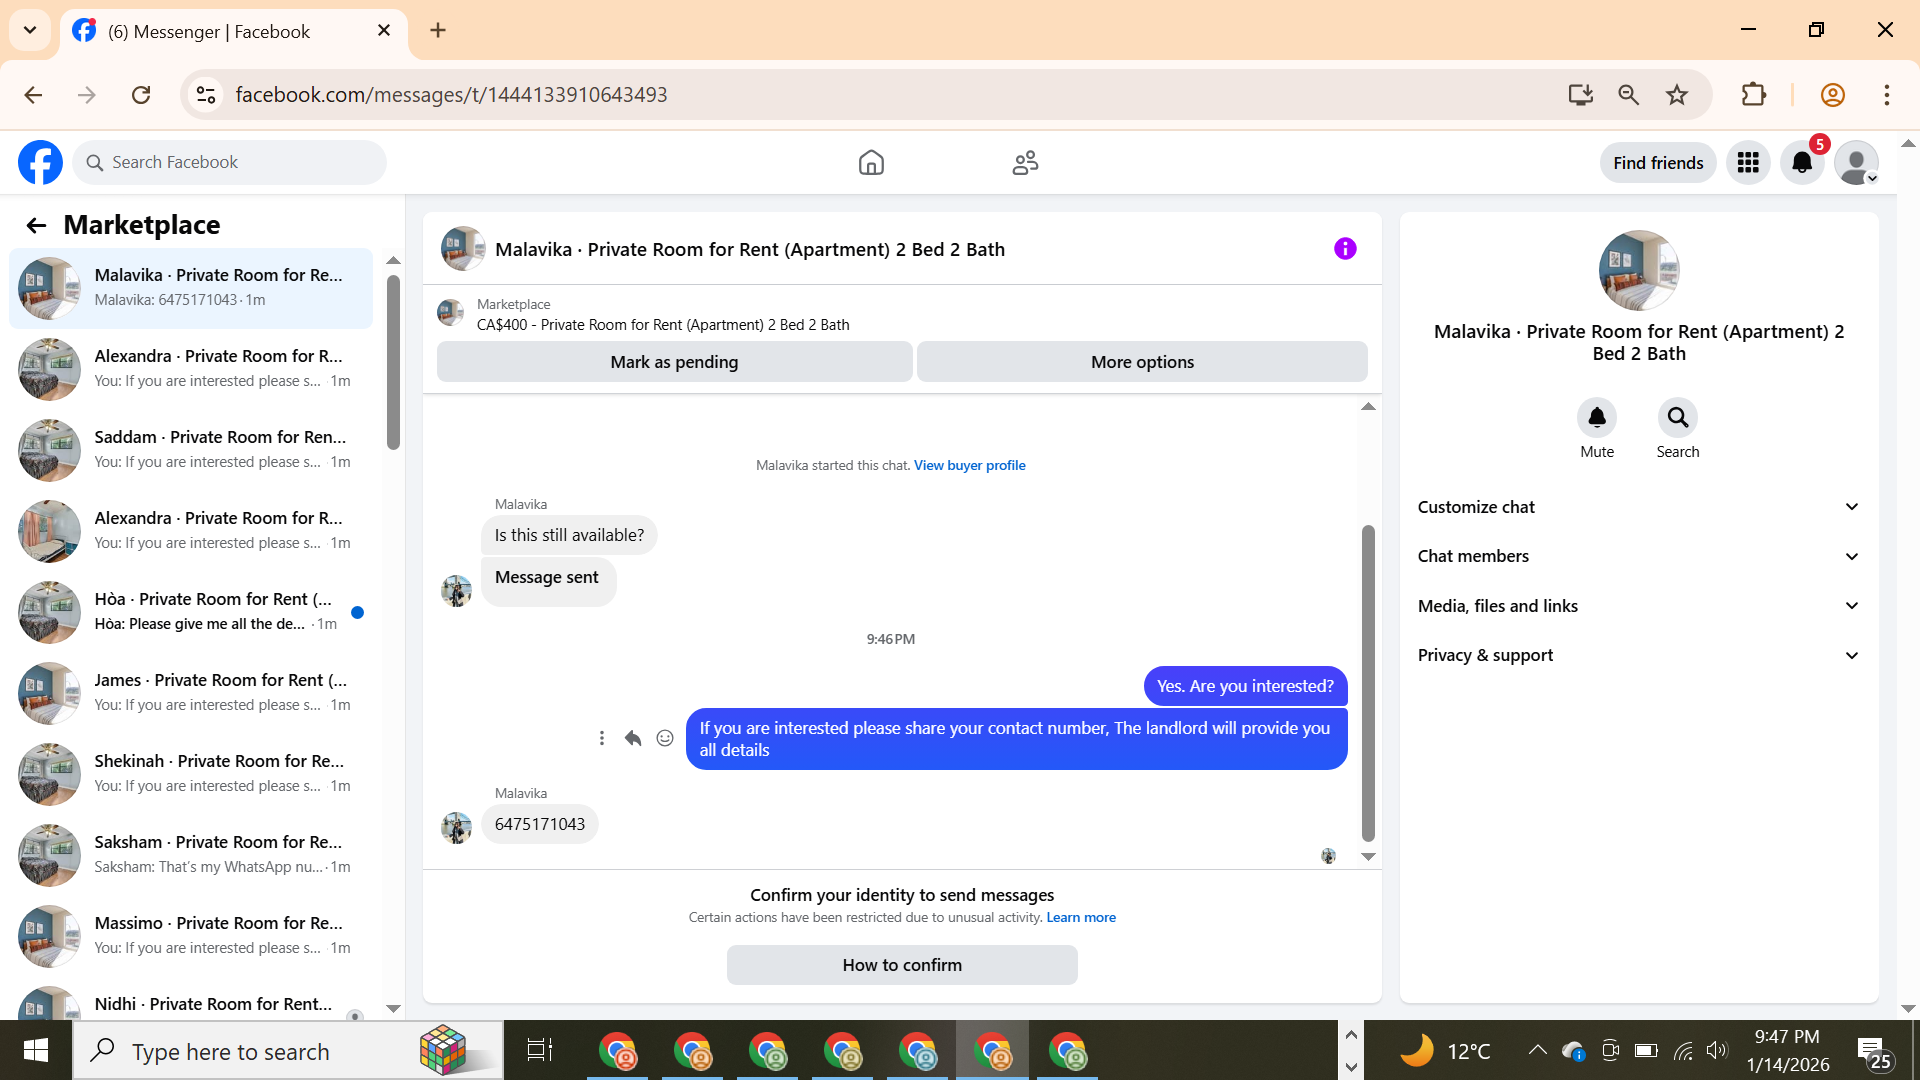Reply to the contact number request message
Viewport: 1920px width, 1080px height.
click(633, 738)
